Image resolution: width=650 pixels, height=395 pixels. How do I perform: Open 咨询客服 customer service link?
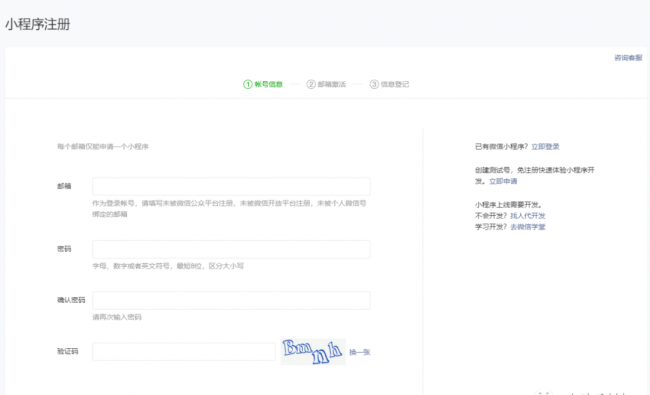[x=628, y=58]
